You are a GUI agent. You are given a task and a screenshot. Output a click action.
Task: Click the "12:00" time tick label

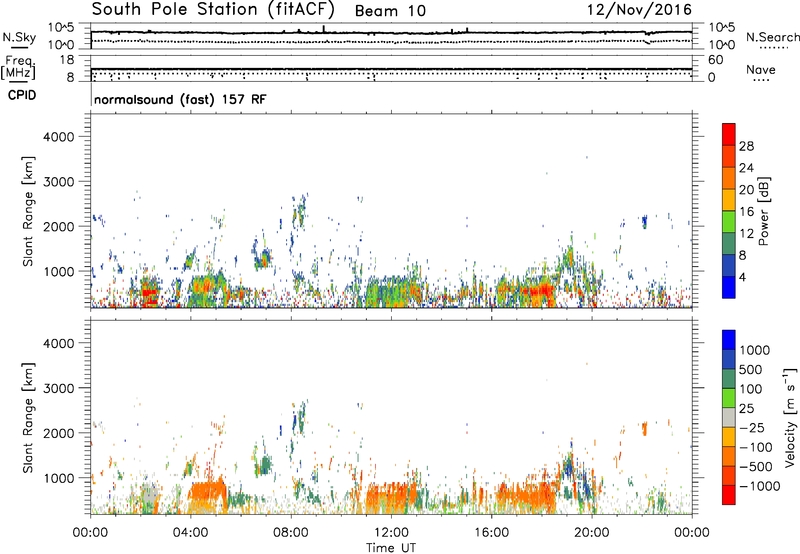coord(391,533)
